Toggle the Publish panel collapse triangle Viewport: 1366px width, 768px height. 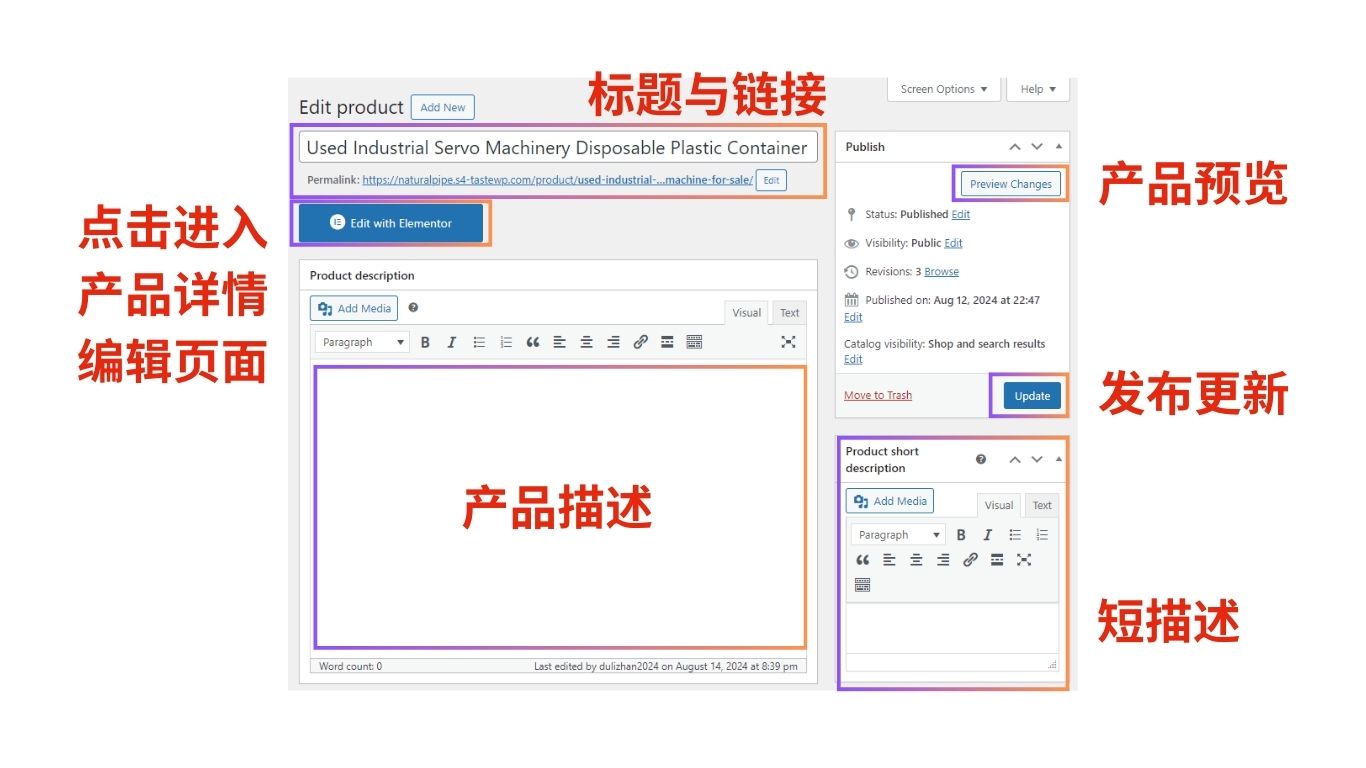(1059, 147)
